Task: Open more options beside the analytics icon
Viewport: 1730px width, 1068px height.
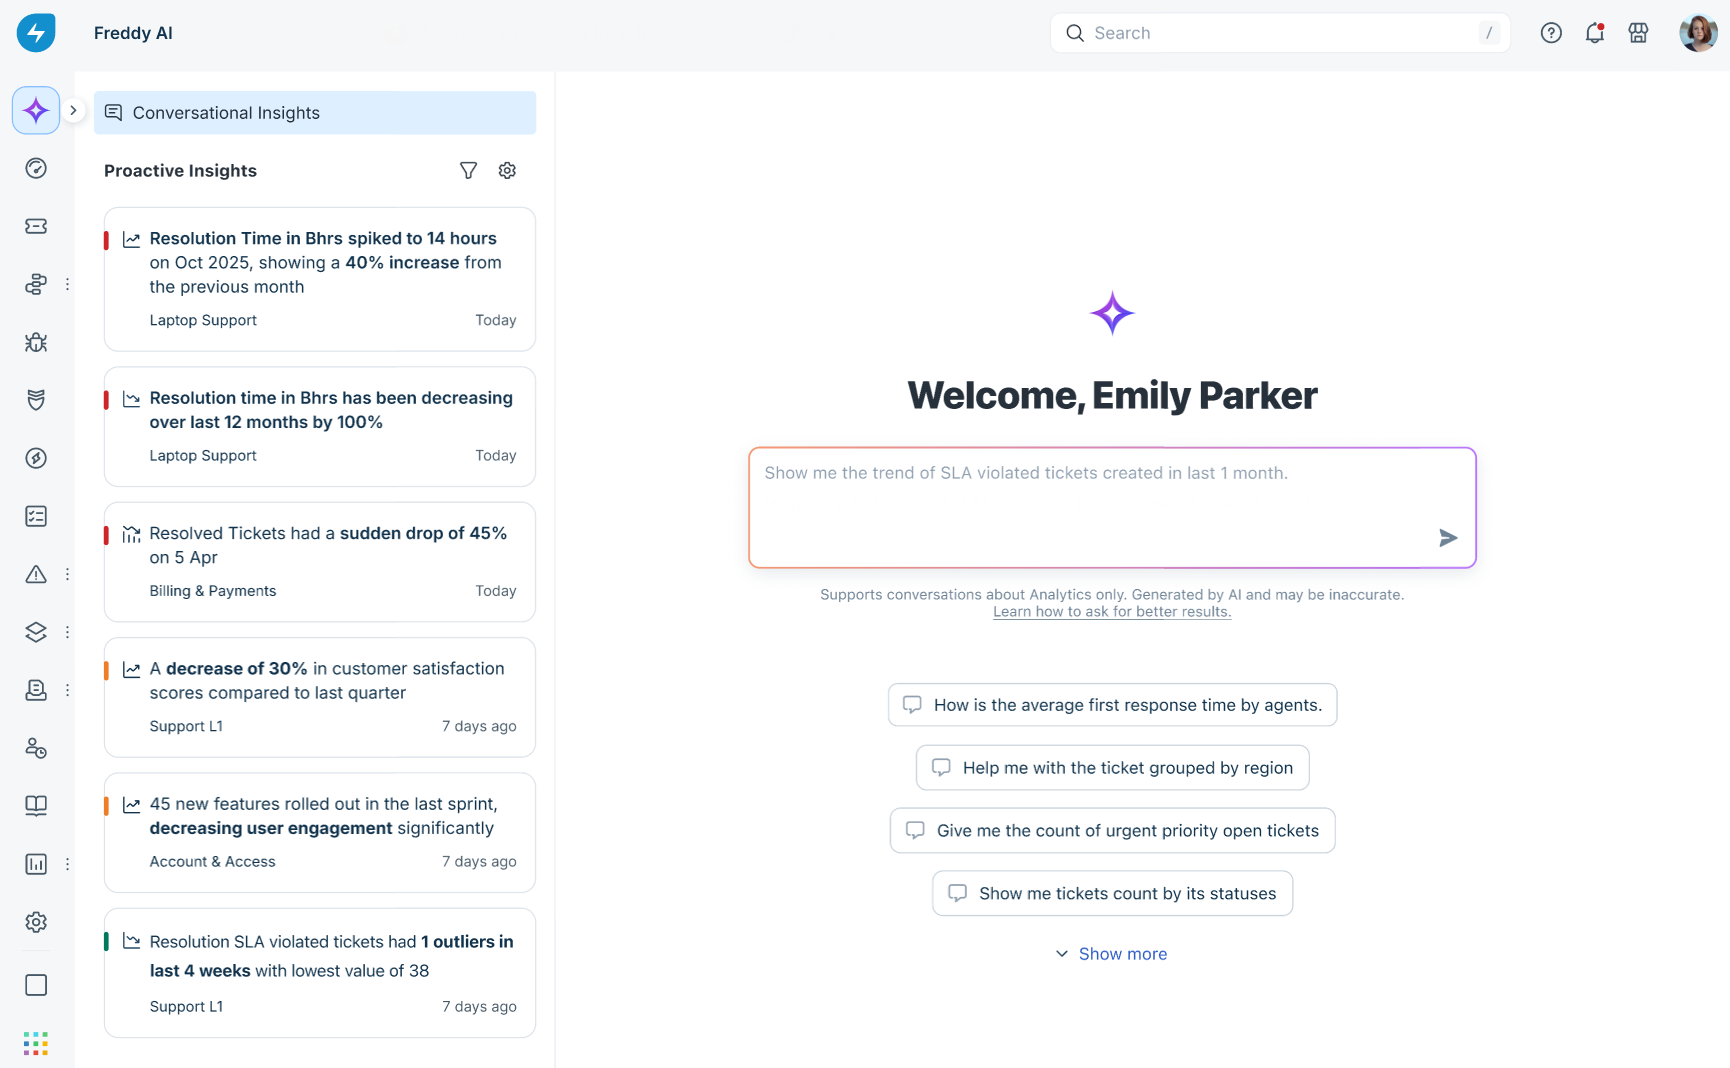Action: click(67, 864)
